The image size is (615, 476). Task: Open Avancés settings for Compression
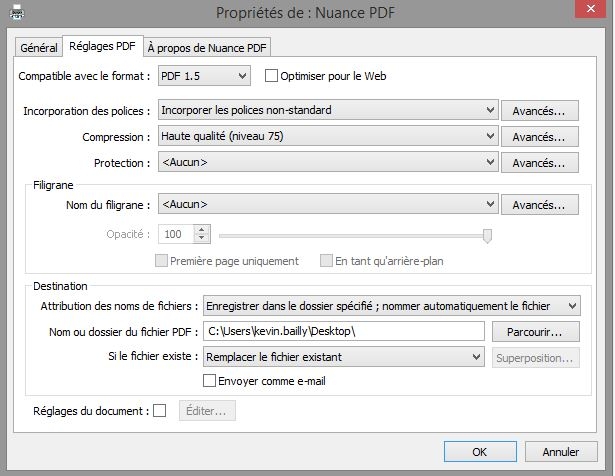[539, 137]
